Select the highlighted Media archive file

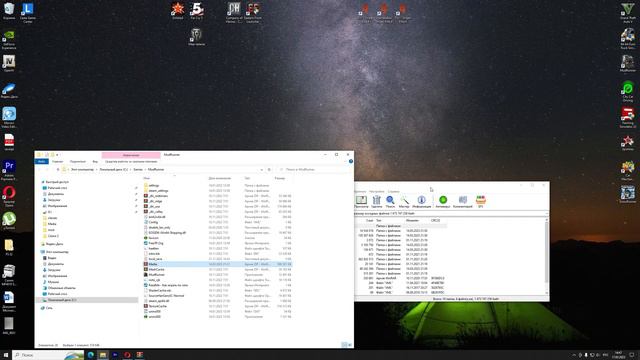pyautogui.click(x=218, y=264)
